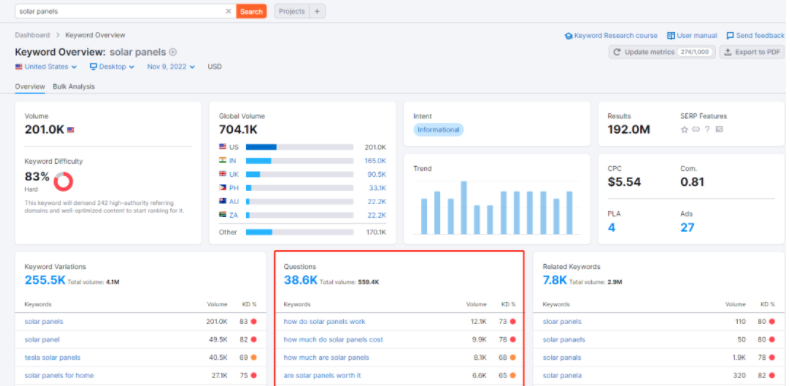Click UK global volume 90.5K
The height and width of the screenshot is (386, 790).
click(x=377, y=174)
